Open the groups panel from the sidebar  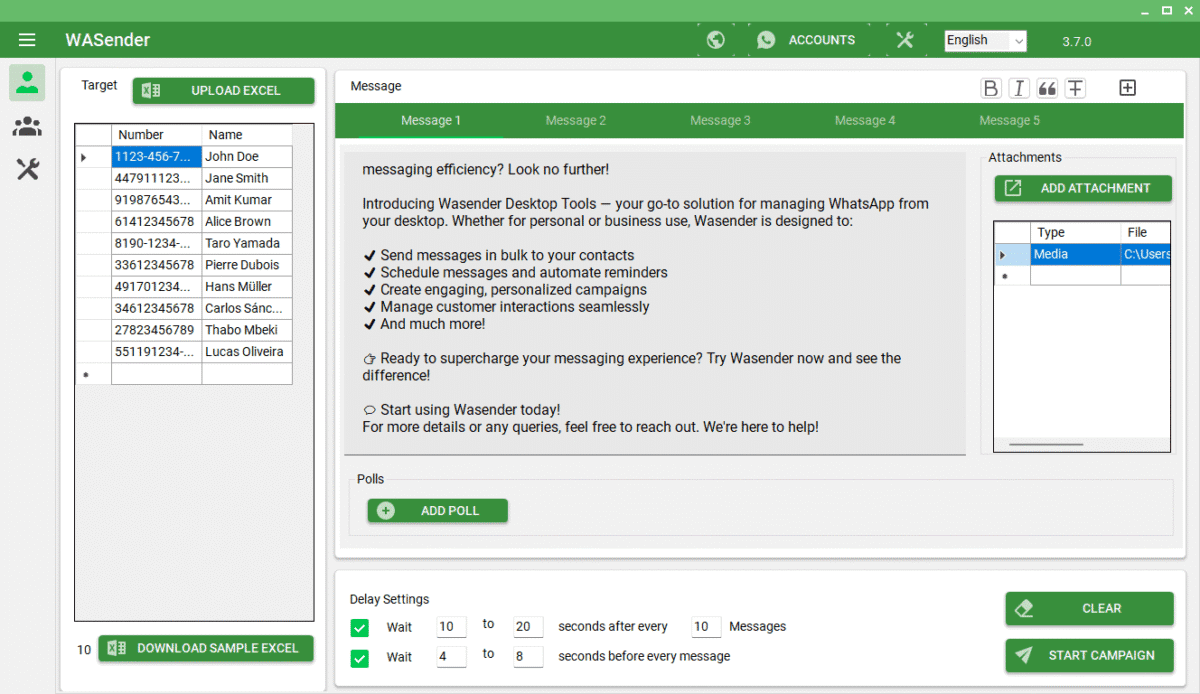tap(26, 126)
